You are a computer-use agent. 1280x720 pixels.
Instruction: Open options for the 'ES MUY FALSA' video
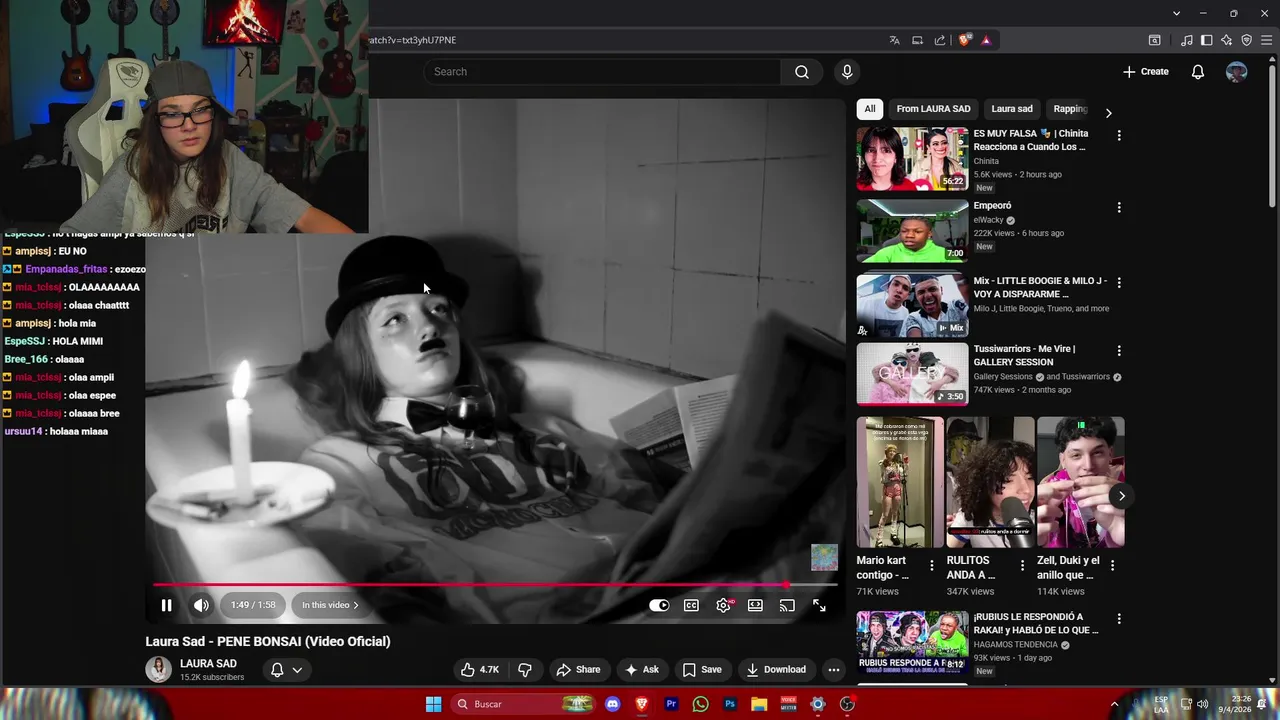(1119, 135)
